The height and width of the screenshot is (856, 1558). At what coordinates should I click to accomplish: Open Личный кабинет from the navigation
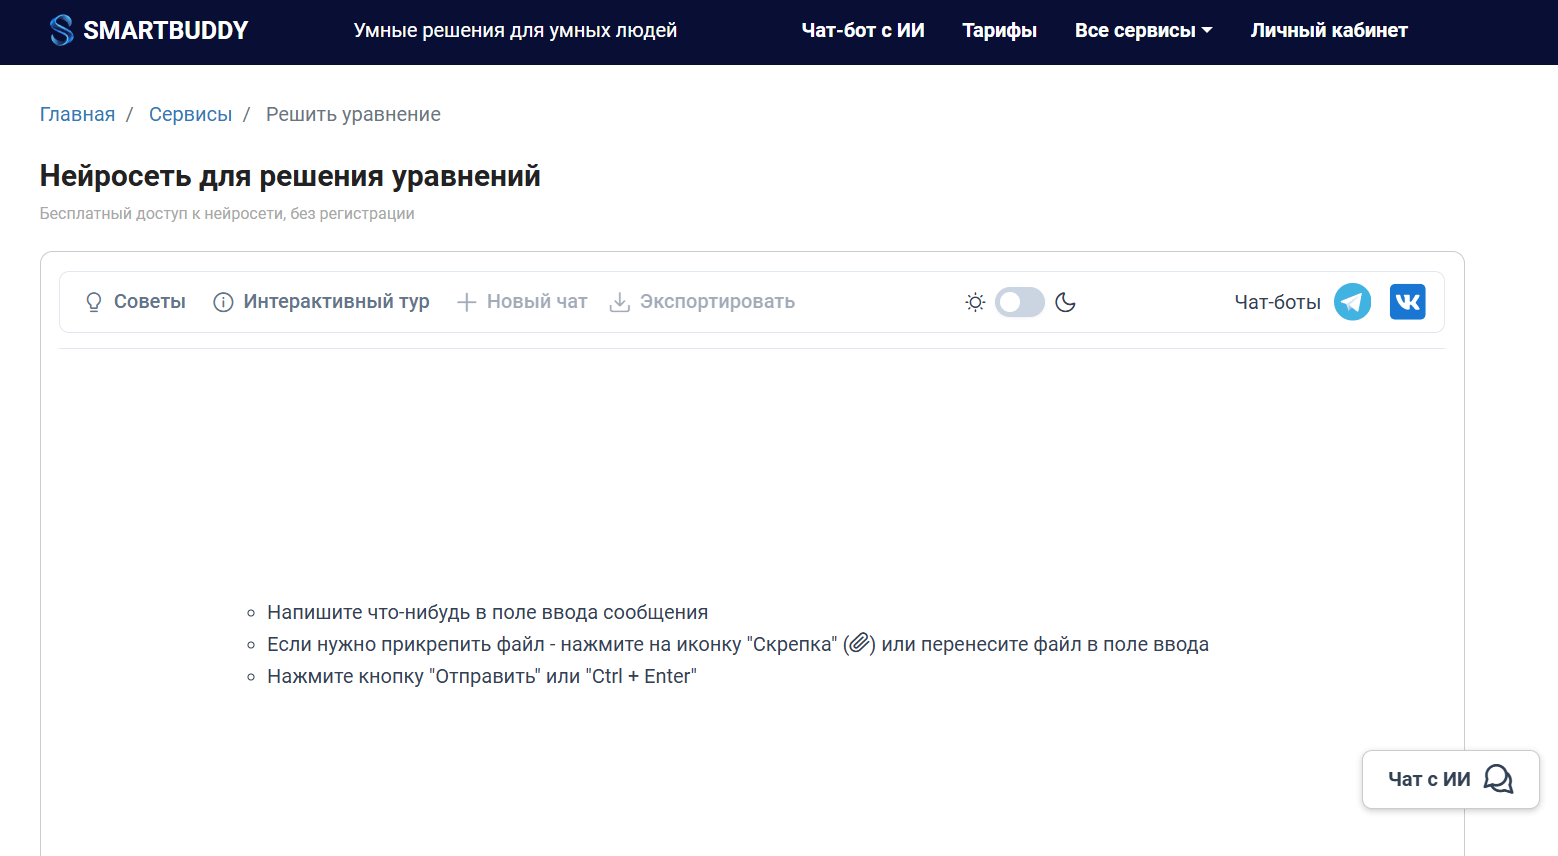click(x=1328, y=31)
